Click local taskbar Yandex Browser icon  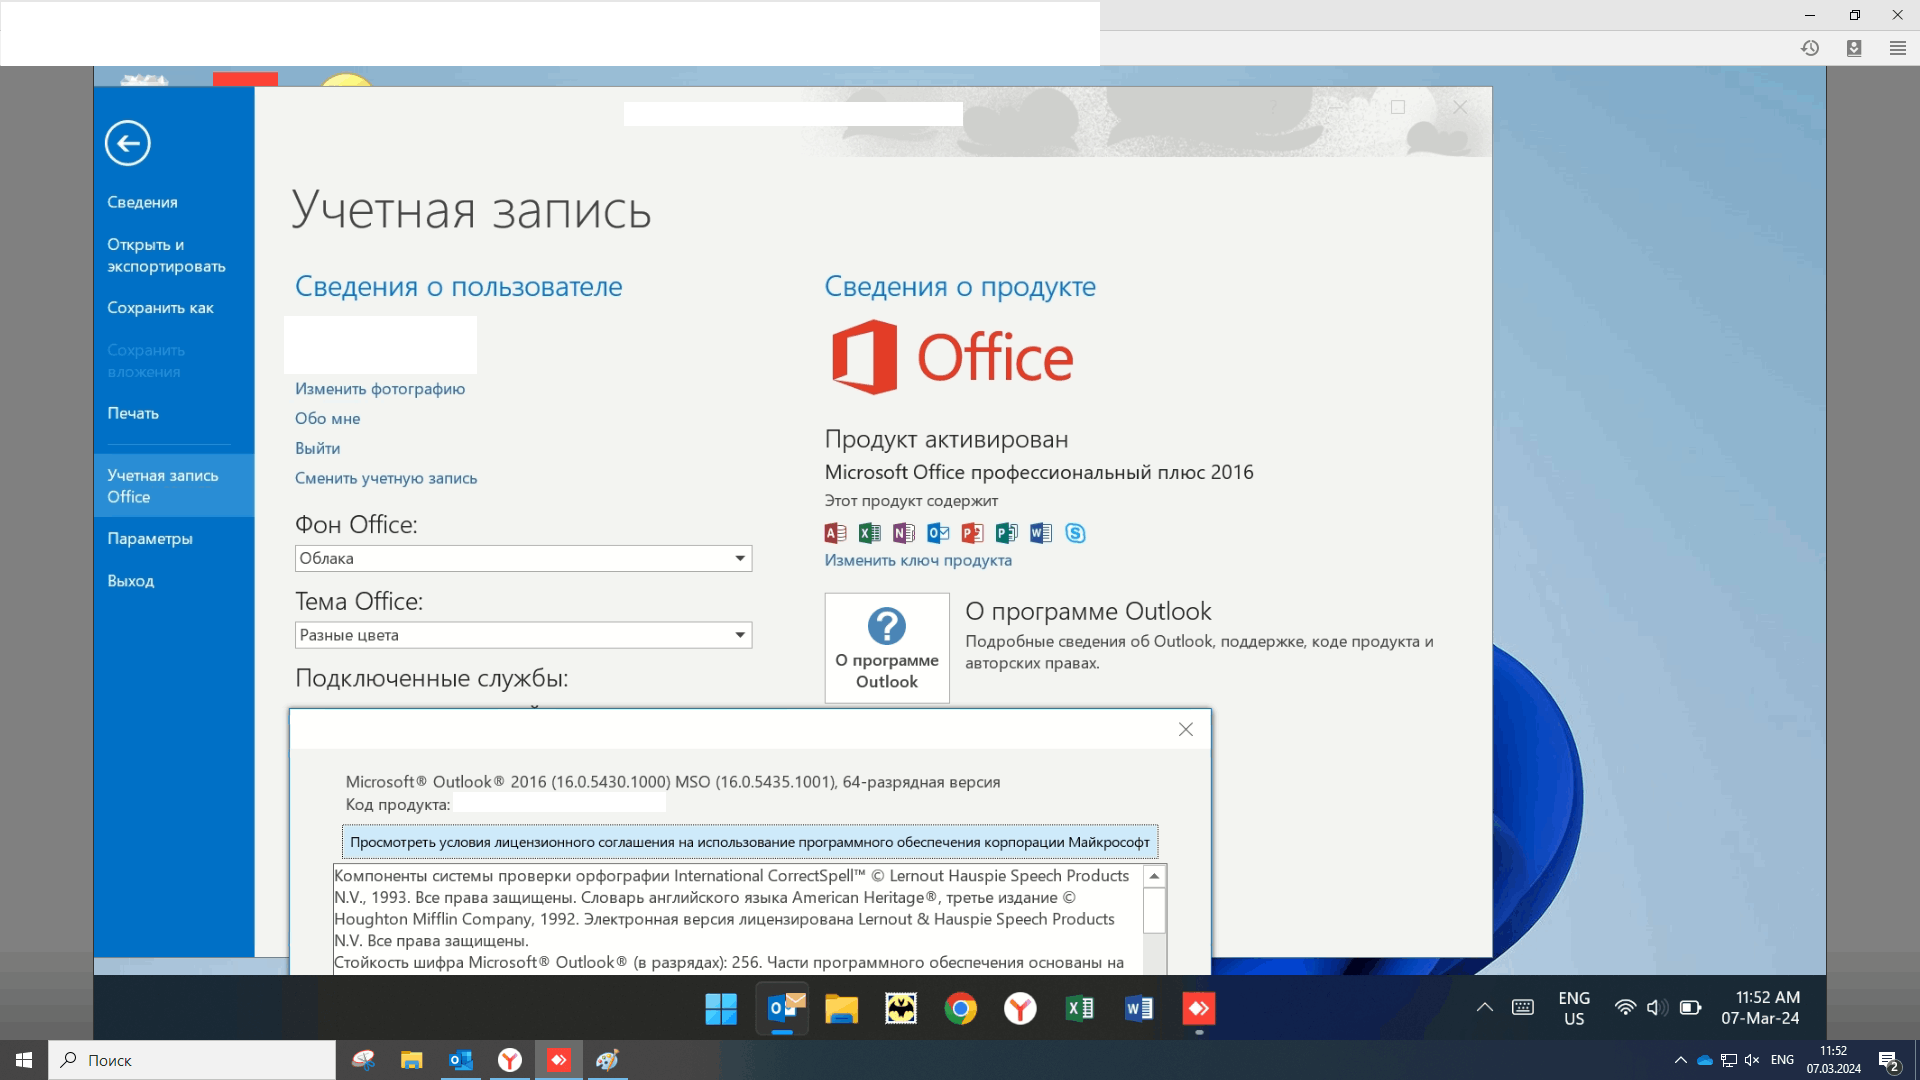tap(510, 1060)
